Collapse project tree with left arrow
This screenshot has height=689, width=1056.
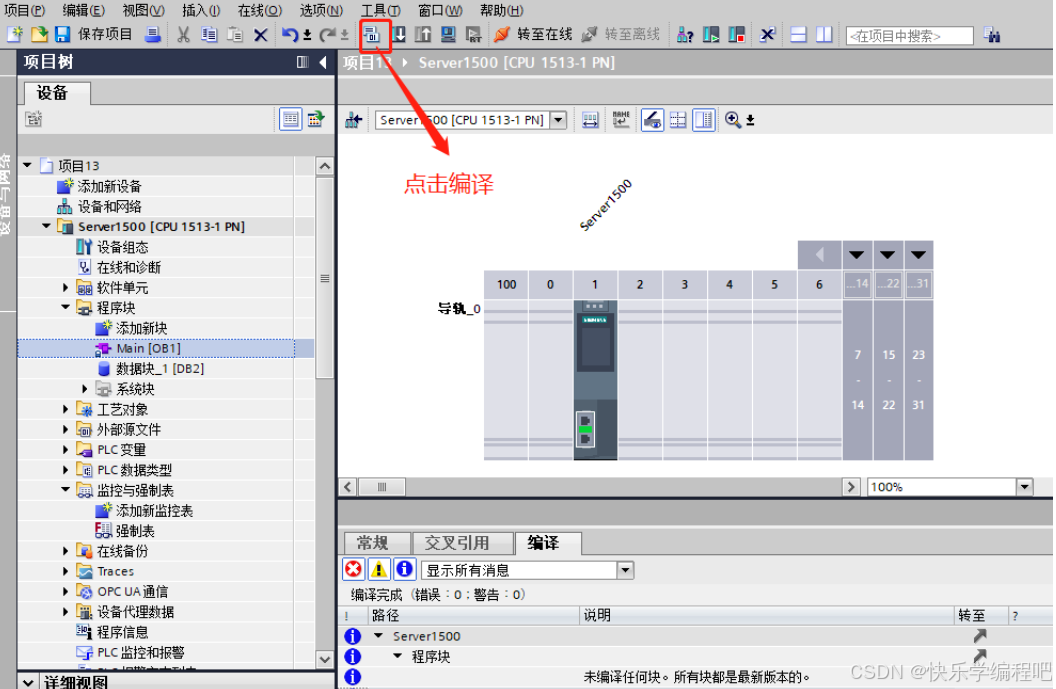tap(323, 62)
